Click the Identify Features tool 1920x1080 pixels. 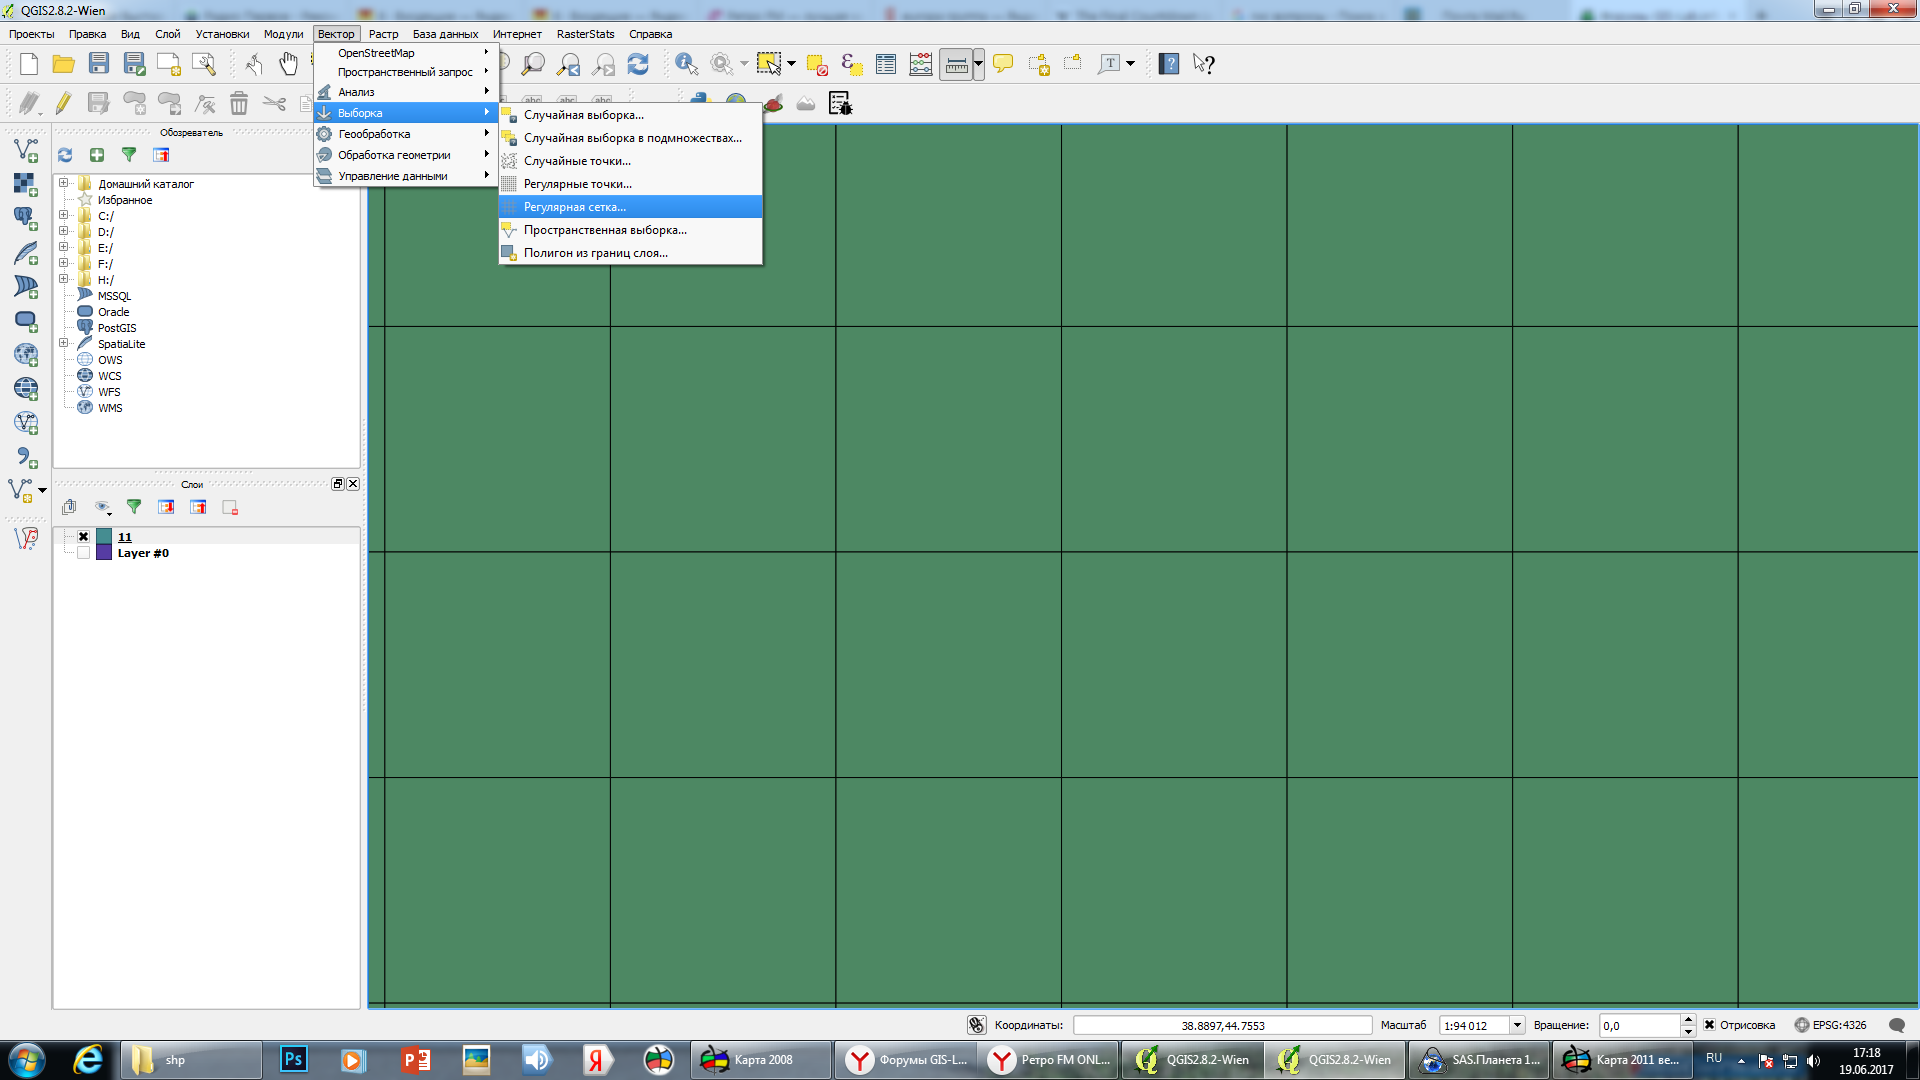pos(686,64)
